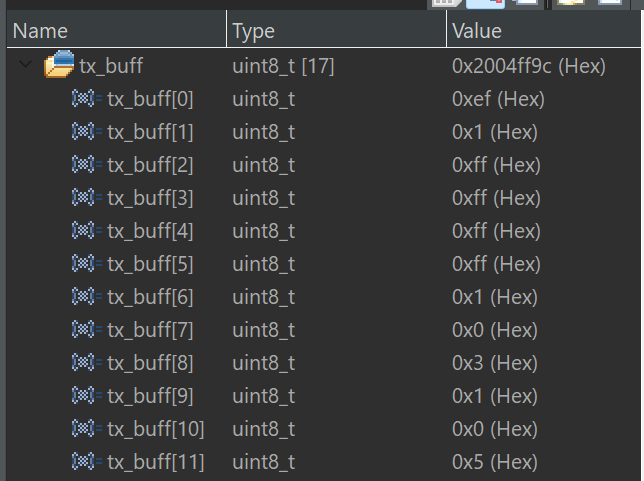The image size is (644, 481).
Task: Click the 0xff (Hex) value of tx_buff[2]
Action: tap(496, 165)
